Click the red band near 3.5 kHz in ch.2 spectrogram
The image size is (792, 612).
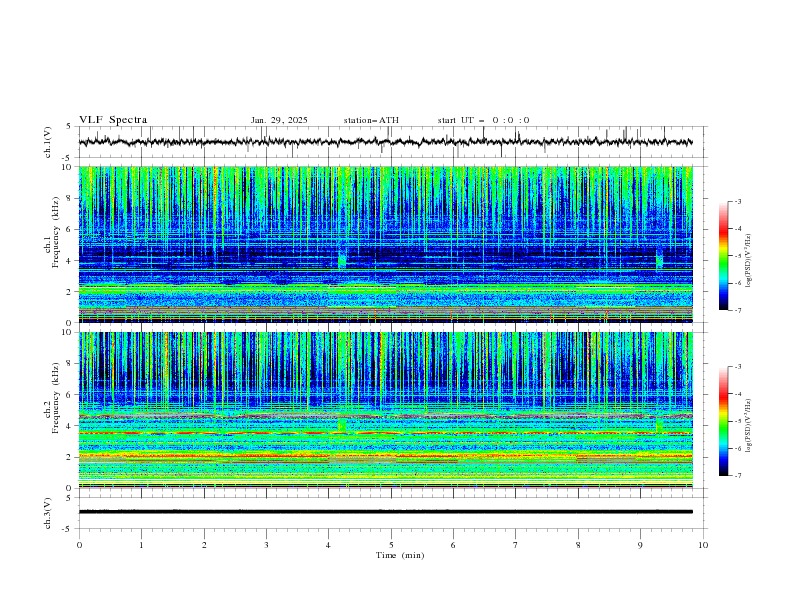(386, 433)
